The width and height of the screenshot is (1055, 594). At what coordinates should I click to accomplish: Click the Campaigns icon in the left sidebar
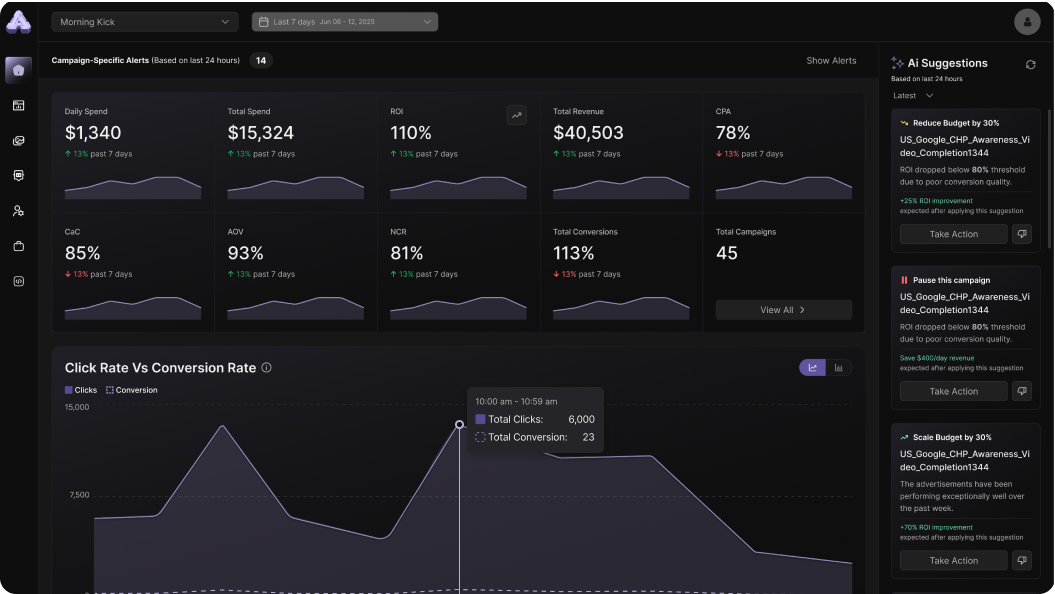pyautogui.click(x=17, y=140)
